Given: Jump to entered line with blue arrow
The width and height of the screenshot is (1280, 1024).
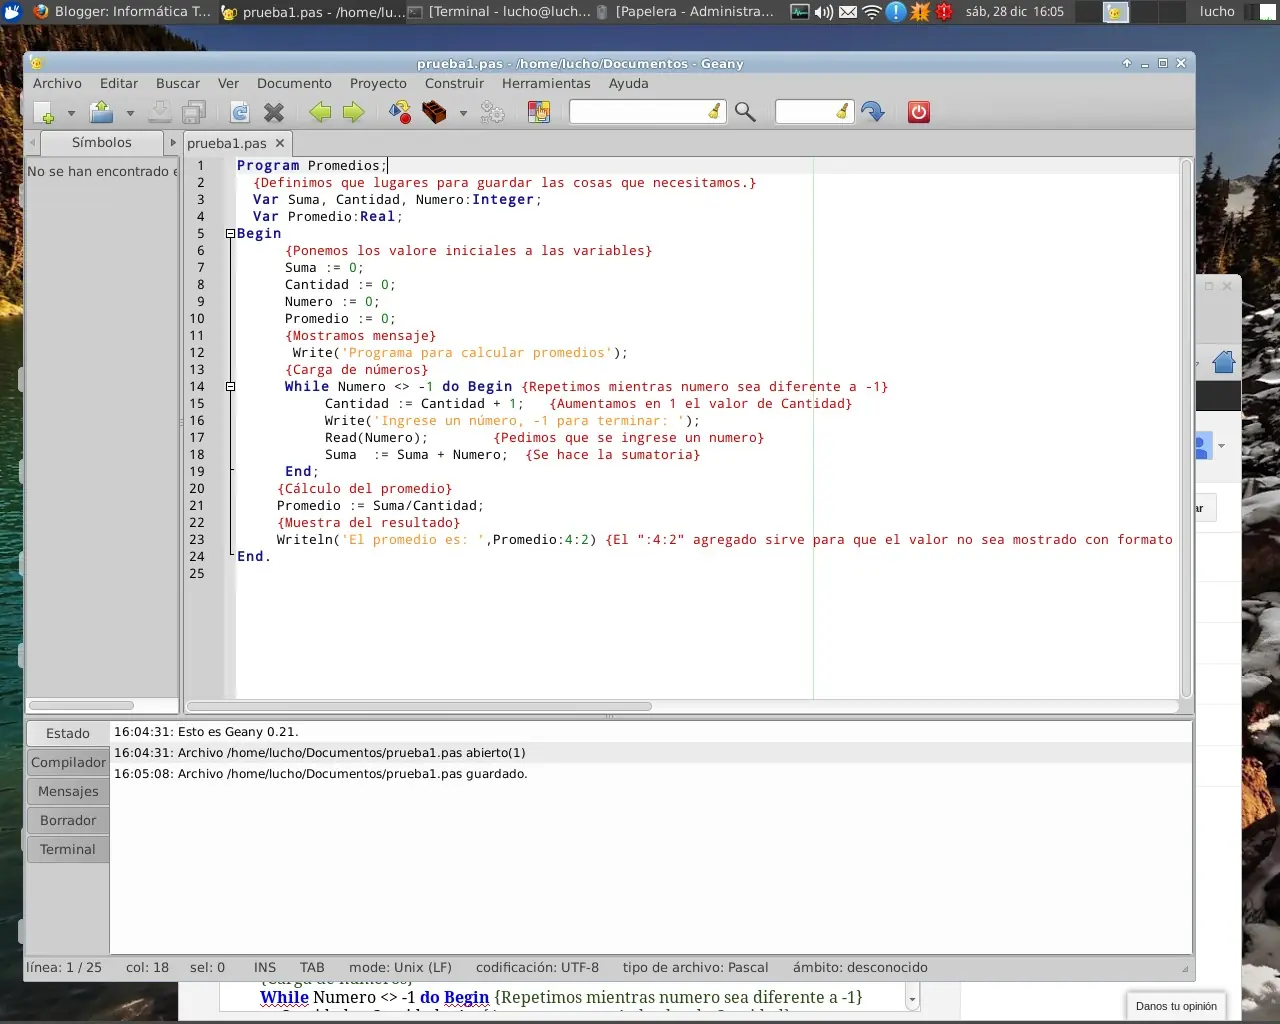Looking at the screenshot, I should pos(873,112).
